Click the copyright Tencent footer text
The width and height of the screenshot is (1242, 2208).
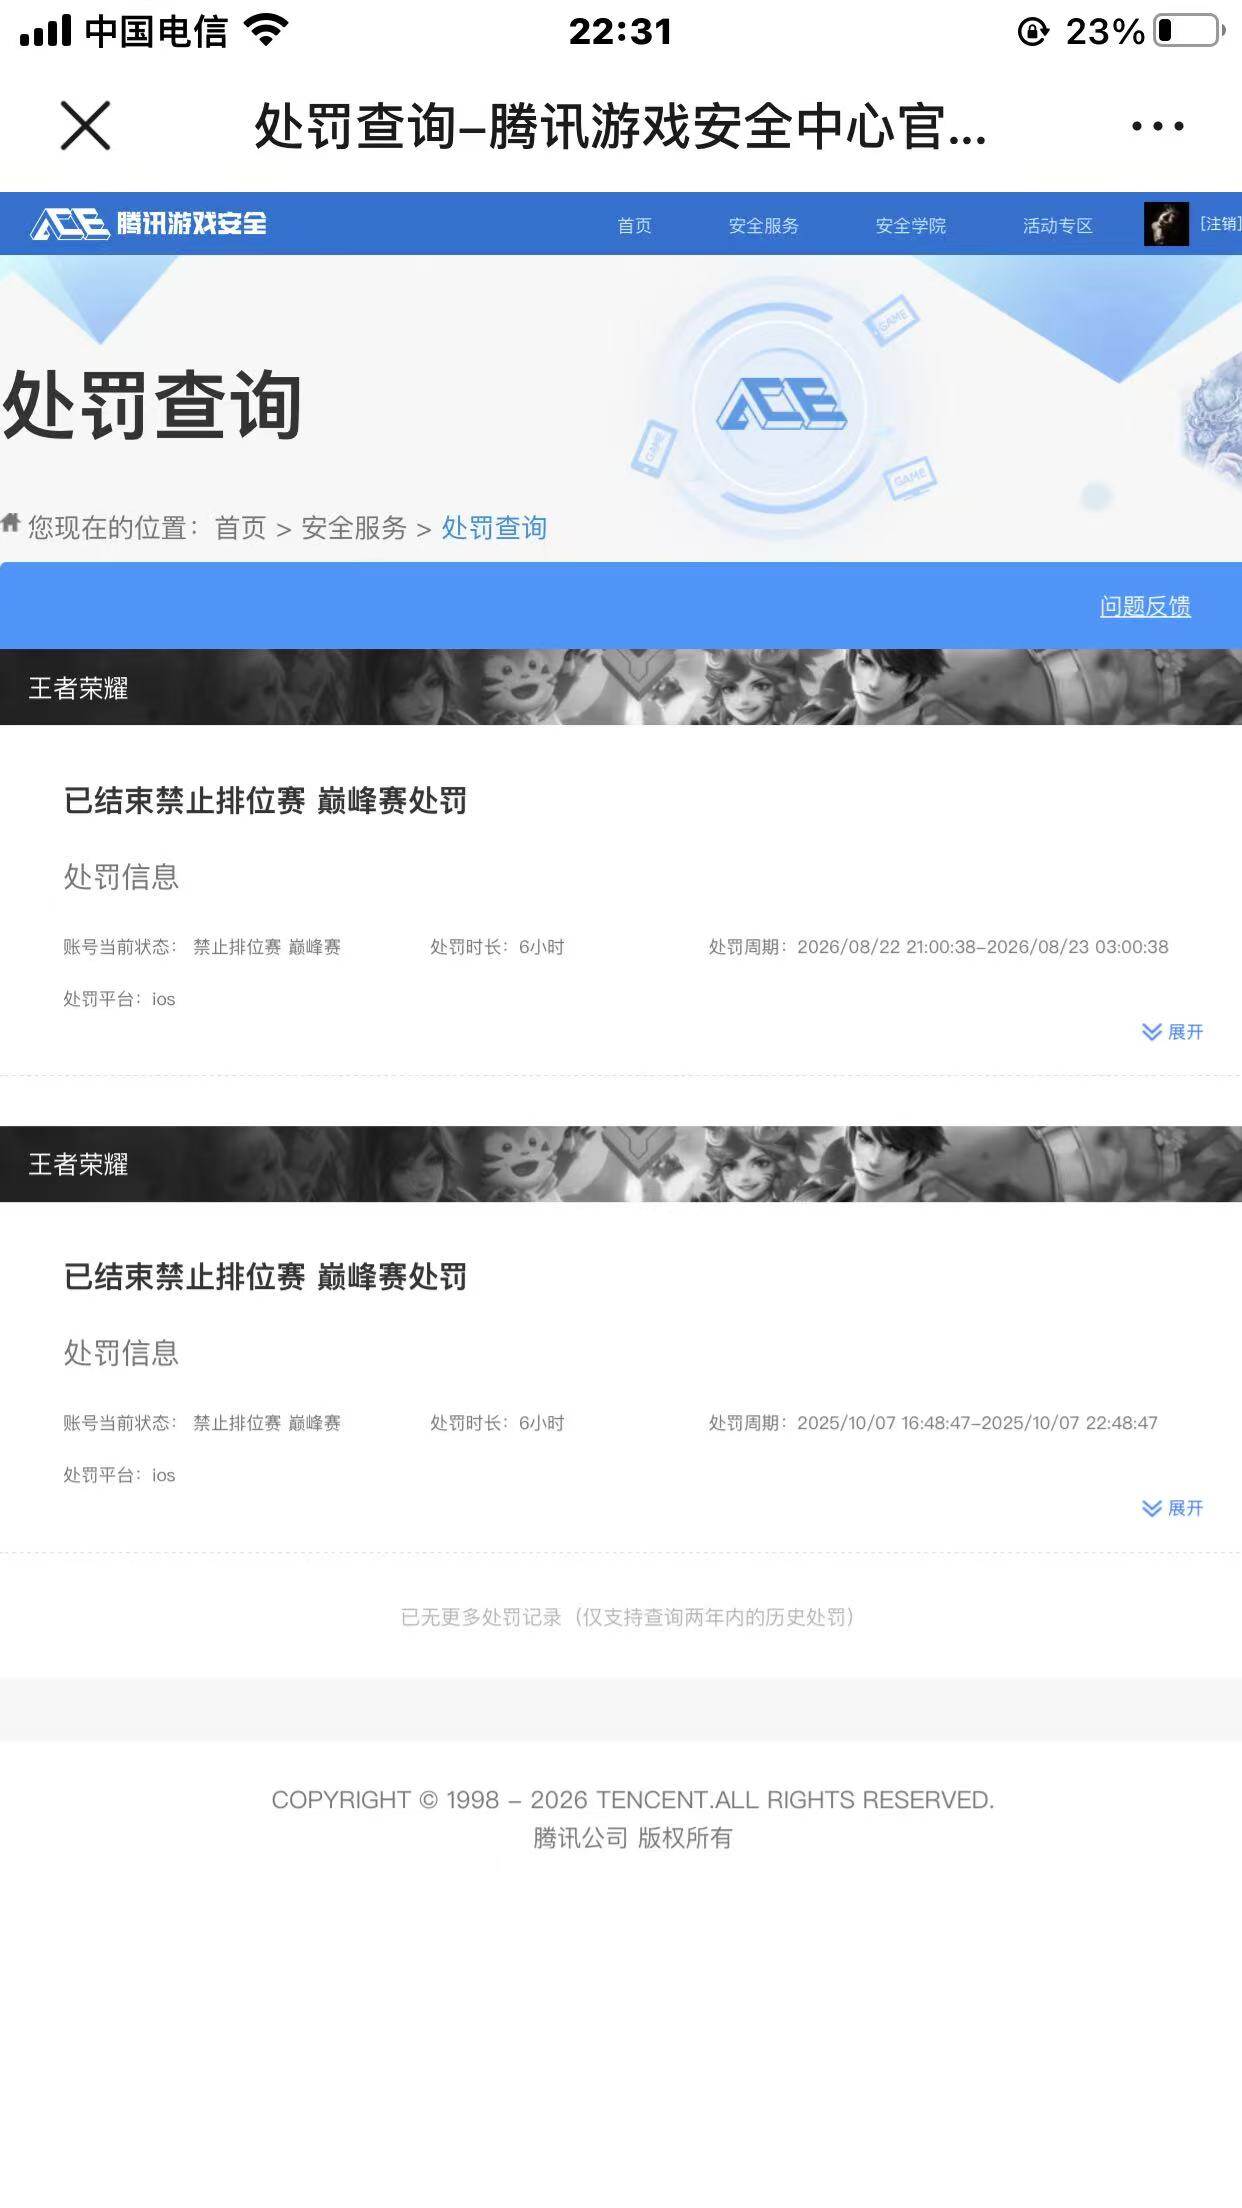(x=632, y=1800)
